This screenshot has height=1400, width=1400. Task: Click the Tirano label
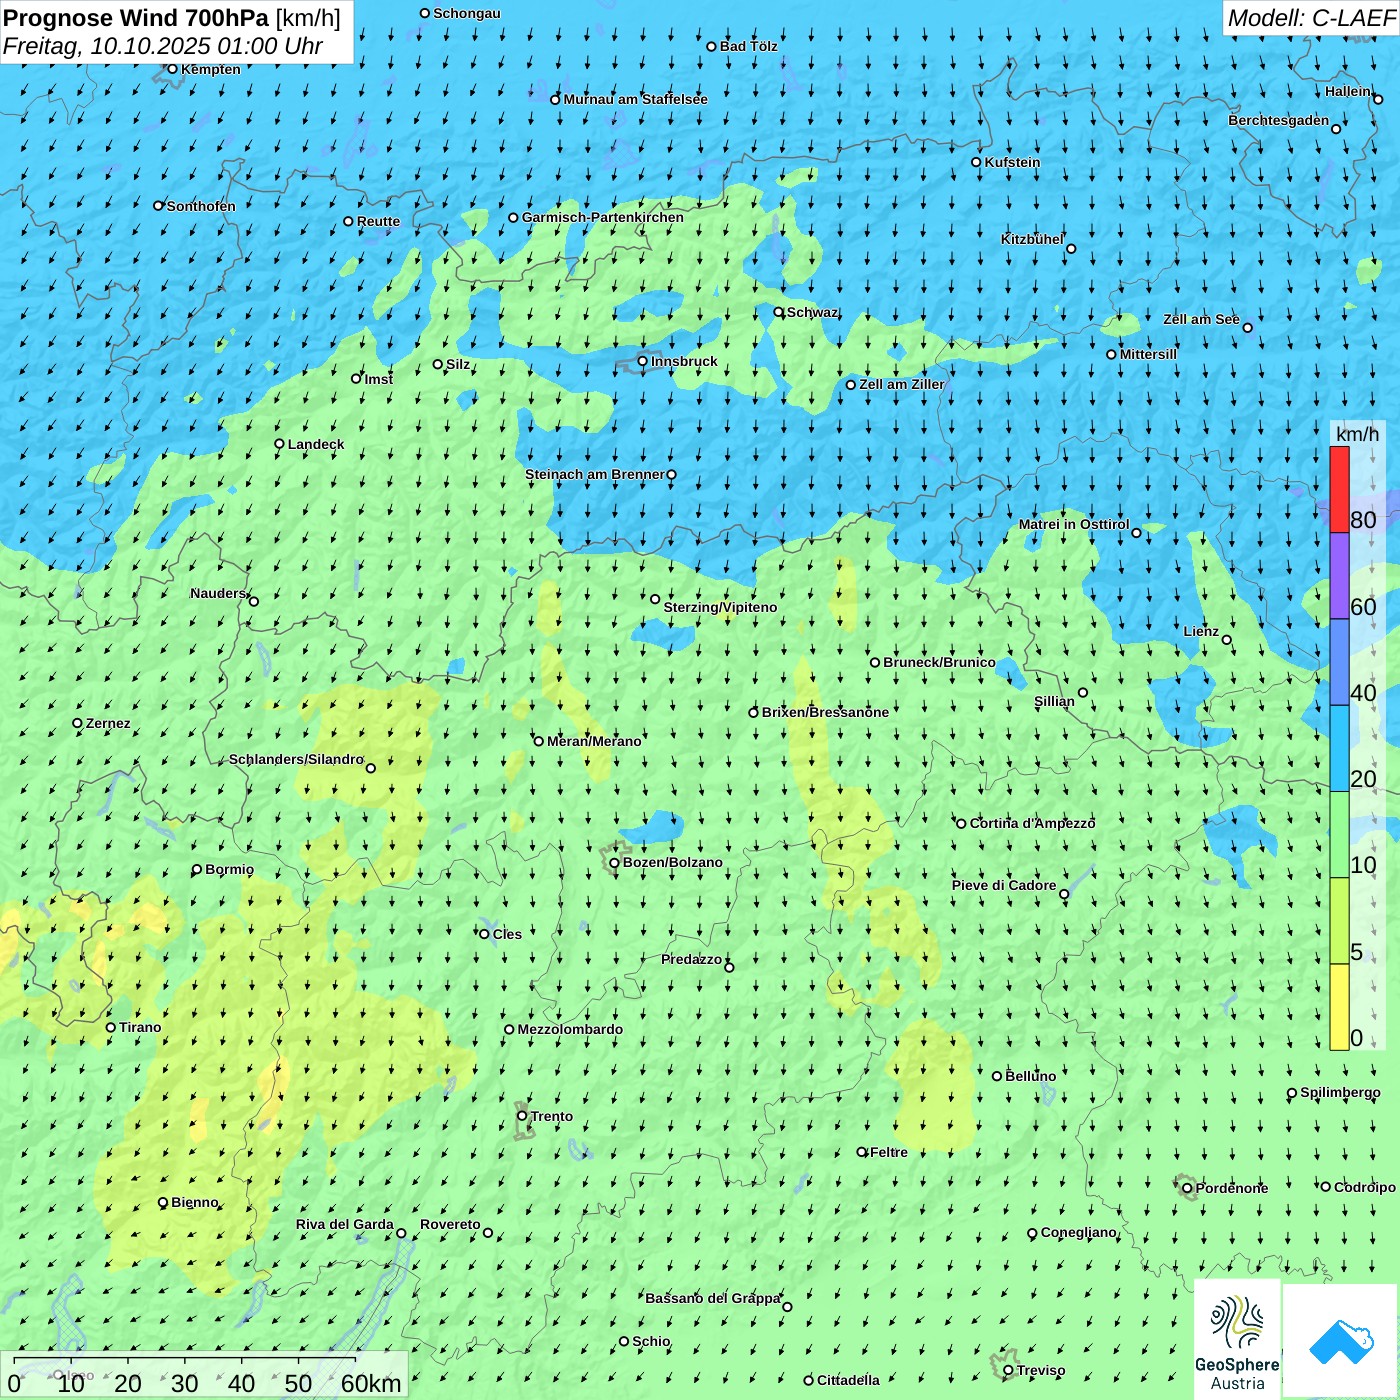(x=140, y=1027)
